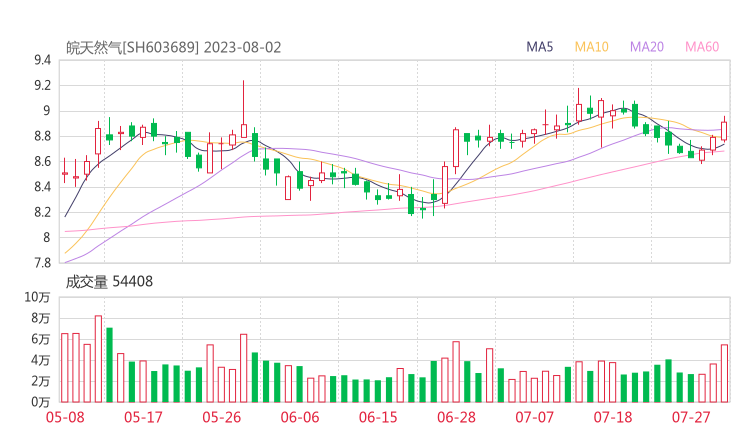The width and height of the screenshot is (740, 440).
Task: Click the tallest green volume bar near 7万
Action: [109, 365]
